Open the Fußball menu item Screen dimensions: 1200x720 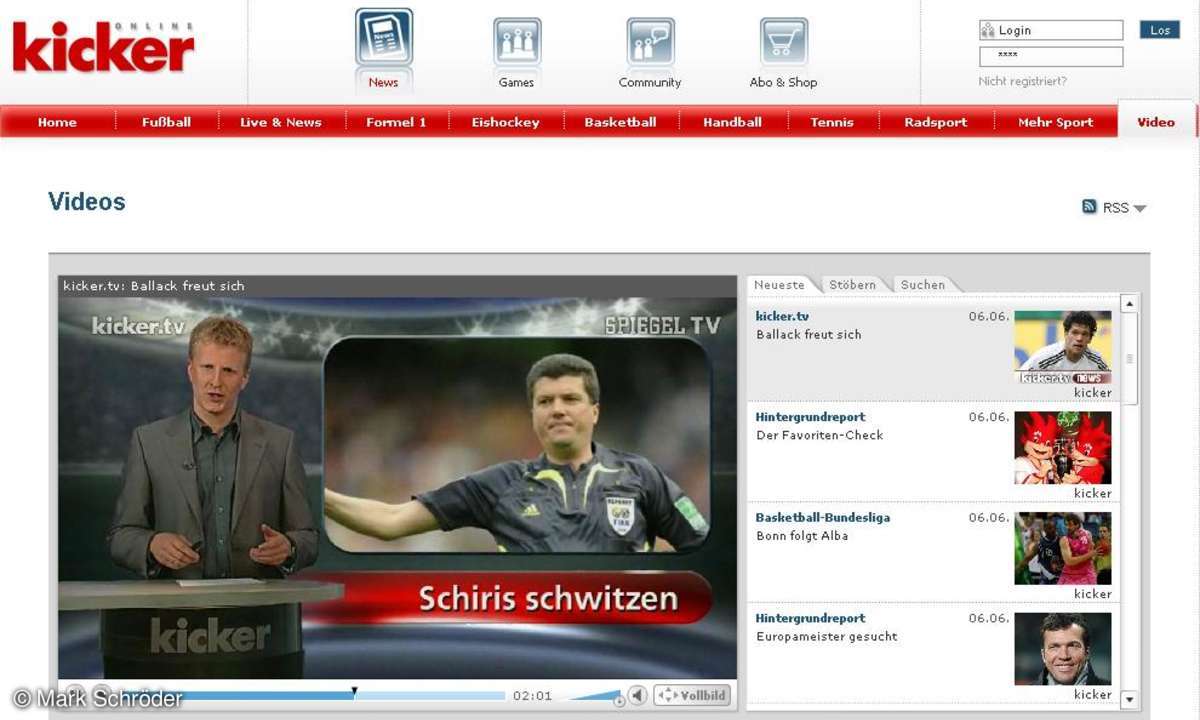tap(167, 122)
